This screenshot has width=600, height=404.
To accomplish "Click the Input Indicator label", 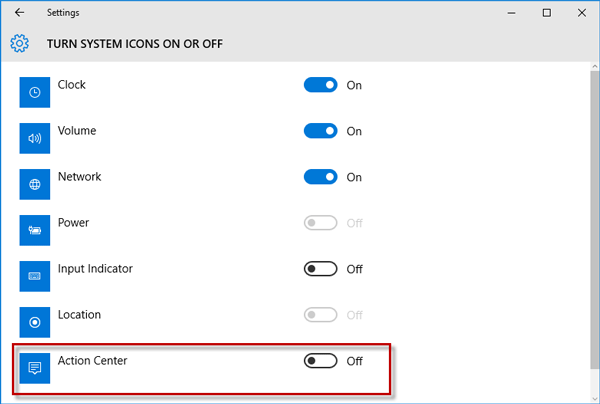I will (x=95, y=269).
